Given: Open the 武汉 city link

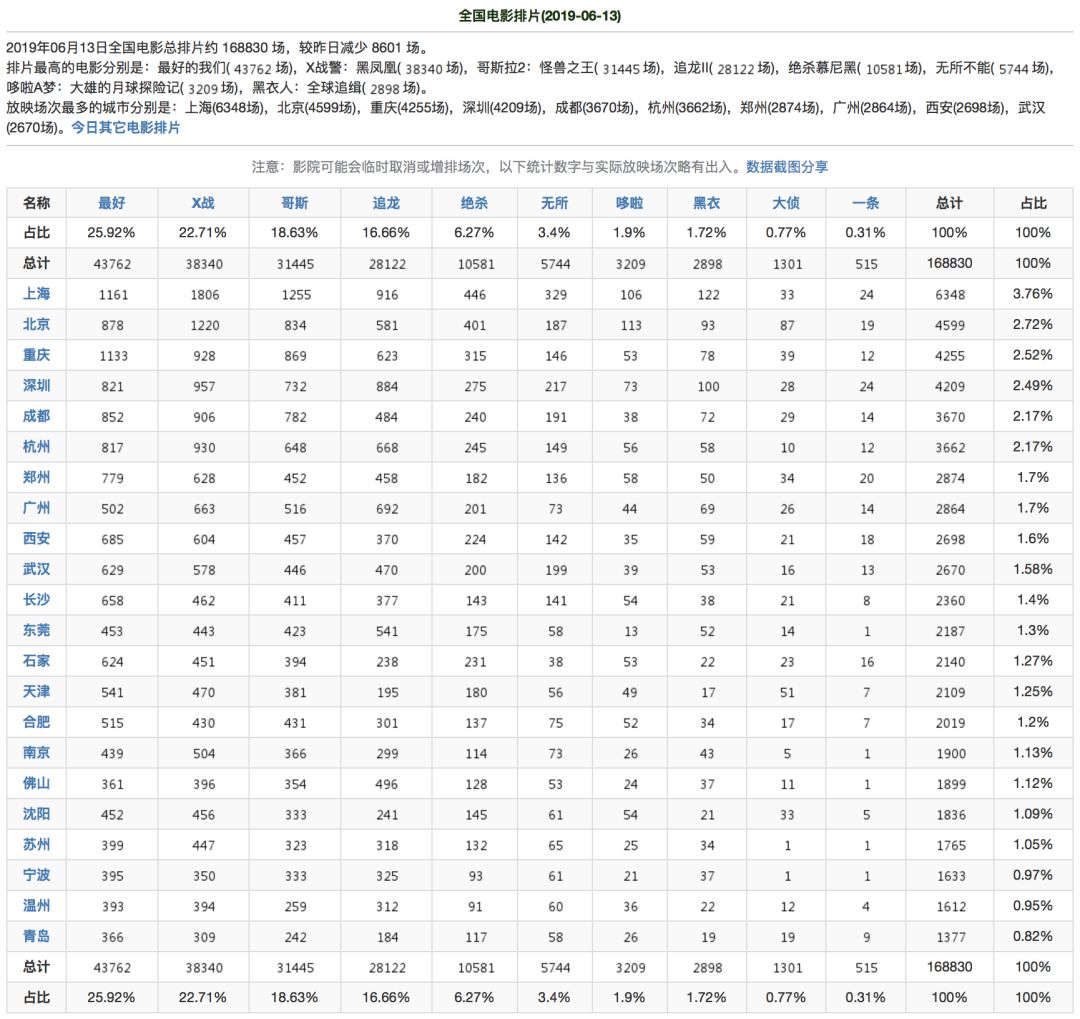Looking at the screenshot, I should click(37, 570).
